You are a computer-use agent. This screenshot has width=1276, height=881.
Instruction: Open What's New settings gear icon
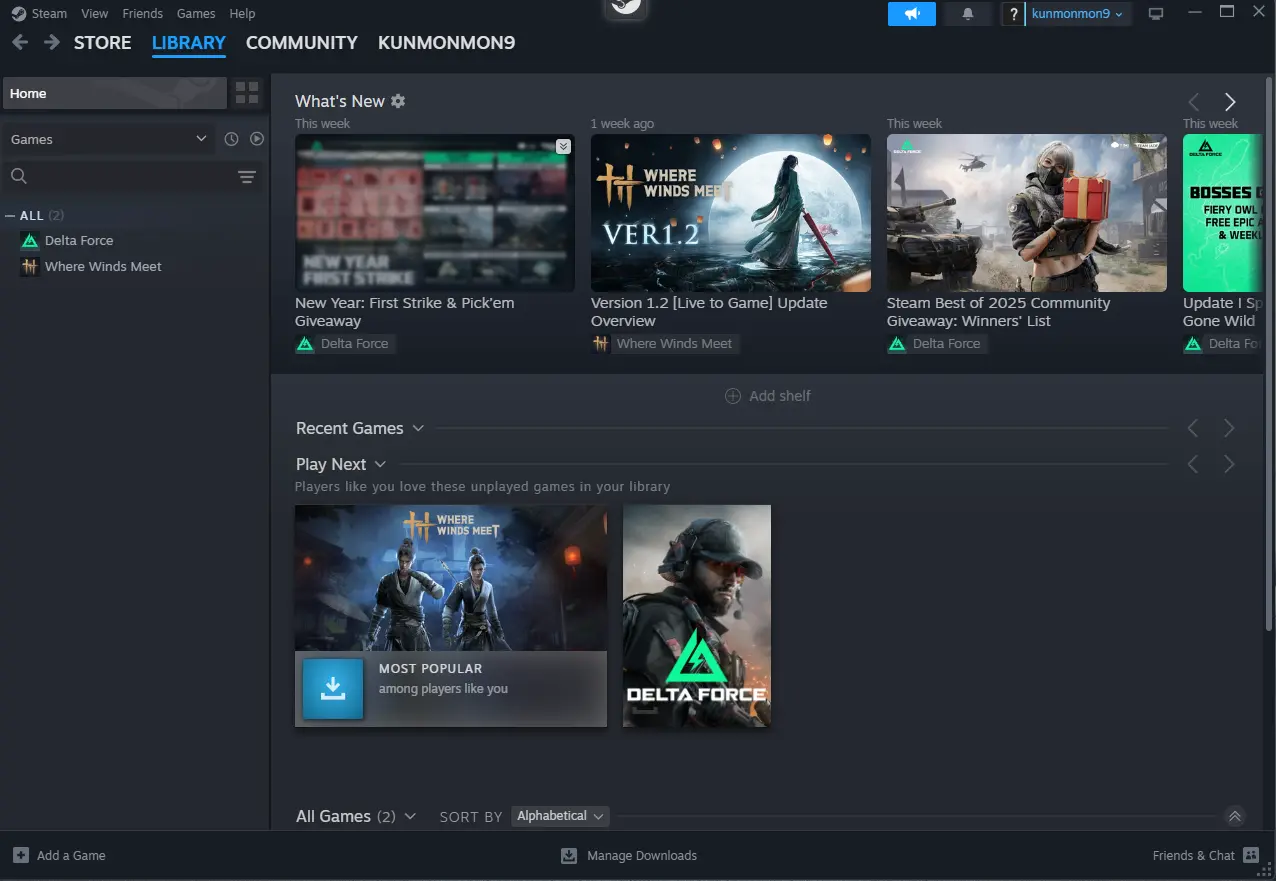398,101
